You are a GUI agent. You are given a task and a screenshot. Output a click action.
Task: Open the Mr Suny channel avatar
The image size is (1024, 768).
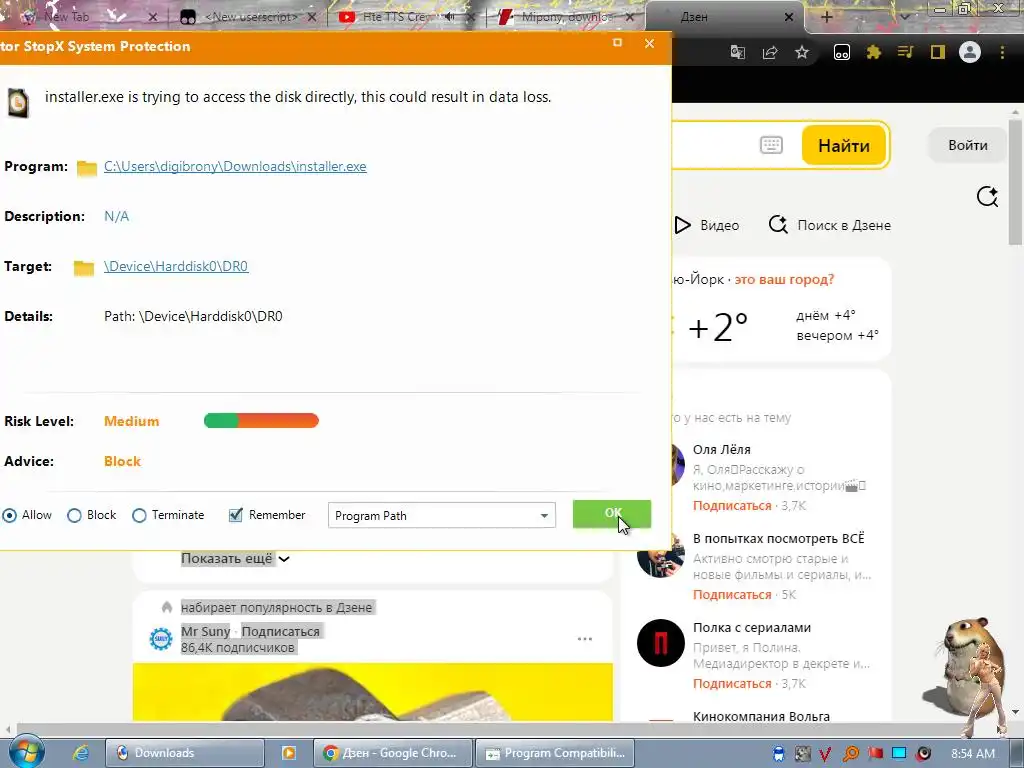[161, 639]
